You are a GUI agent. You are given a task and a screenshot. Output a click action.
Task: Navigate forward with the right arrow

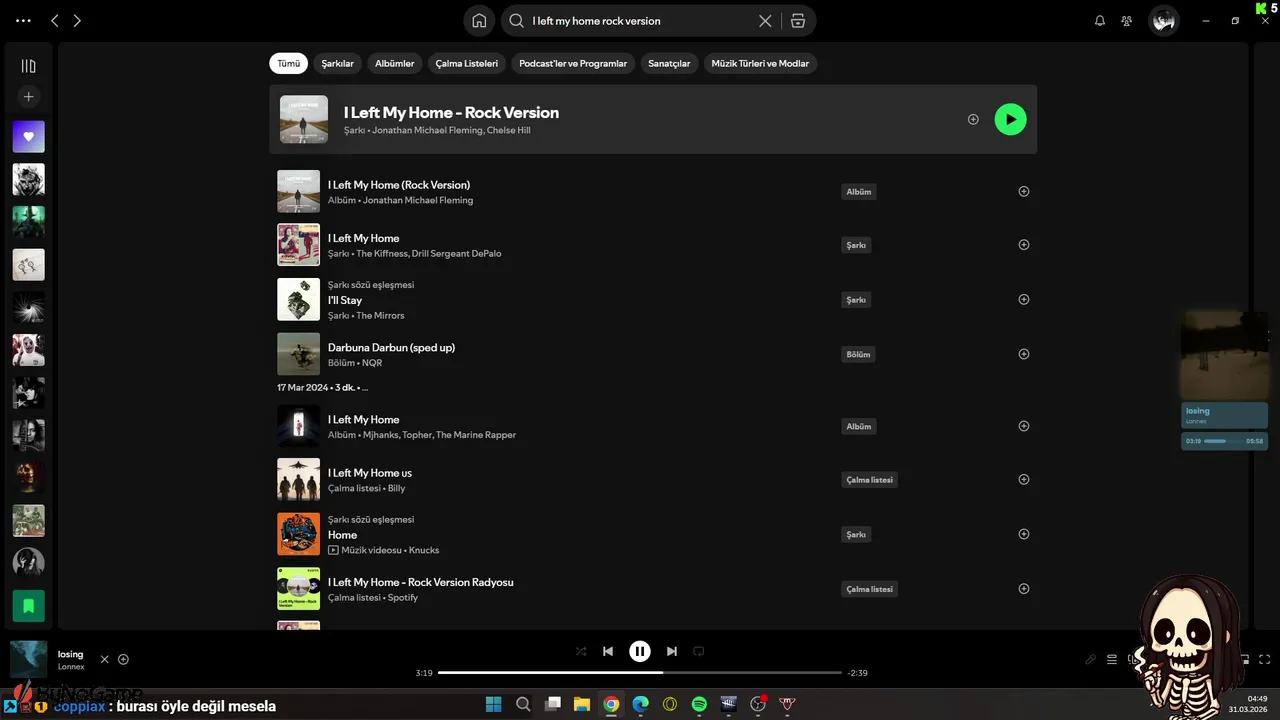point(77,20)
